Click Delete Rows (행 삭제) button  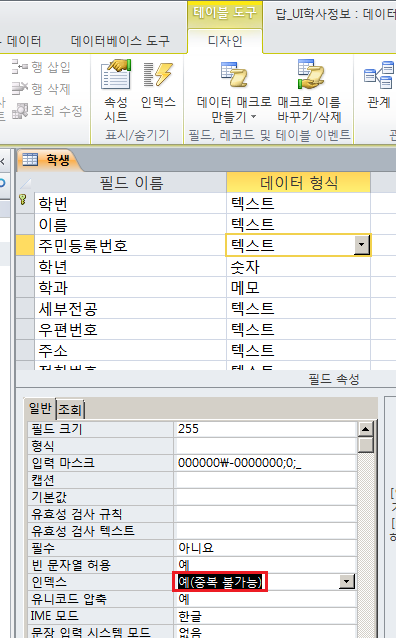[x=41, y=88]
